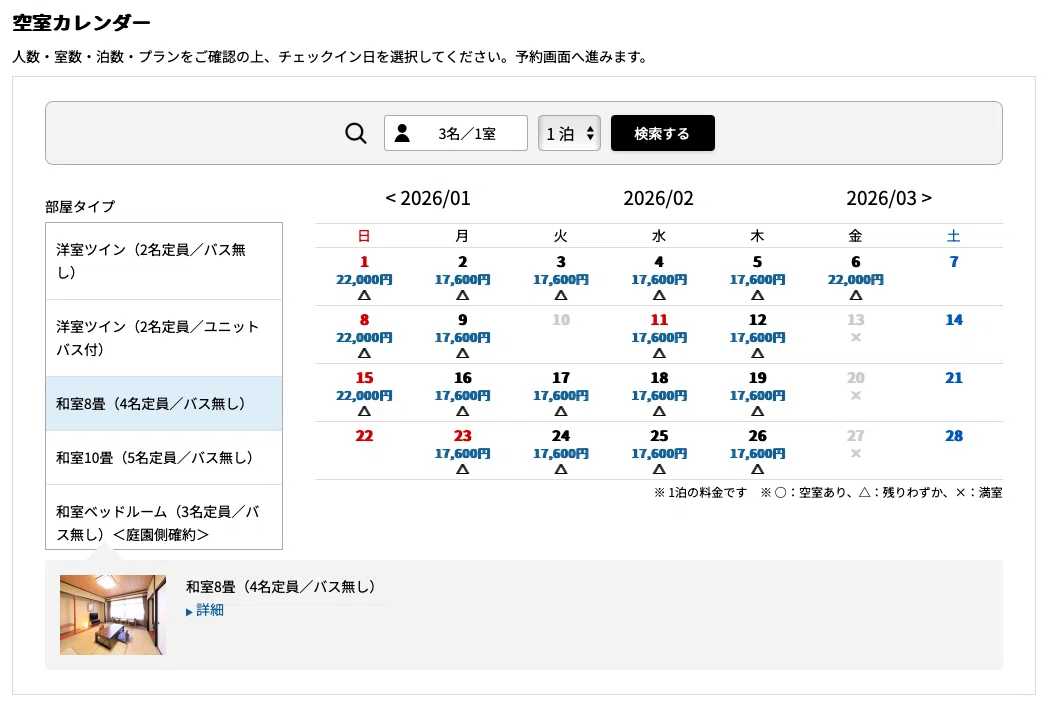Select 和室8畳(4名定員/バス無し) room type
This screenshot has height=715, width=1055.
164,404
